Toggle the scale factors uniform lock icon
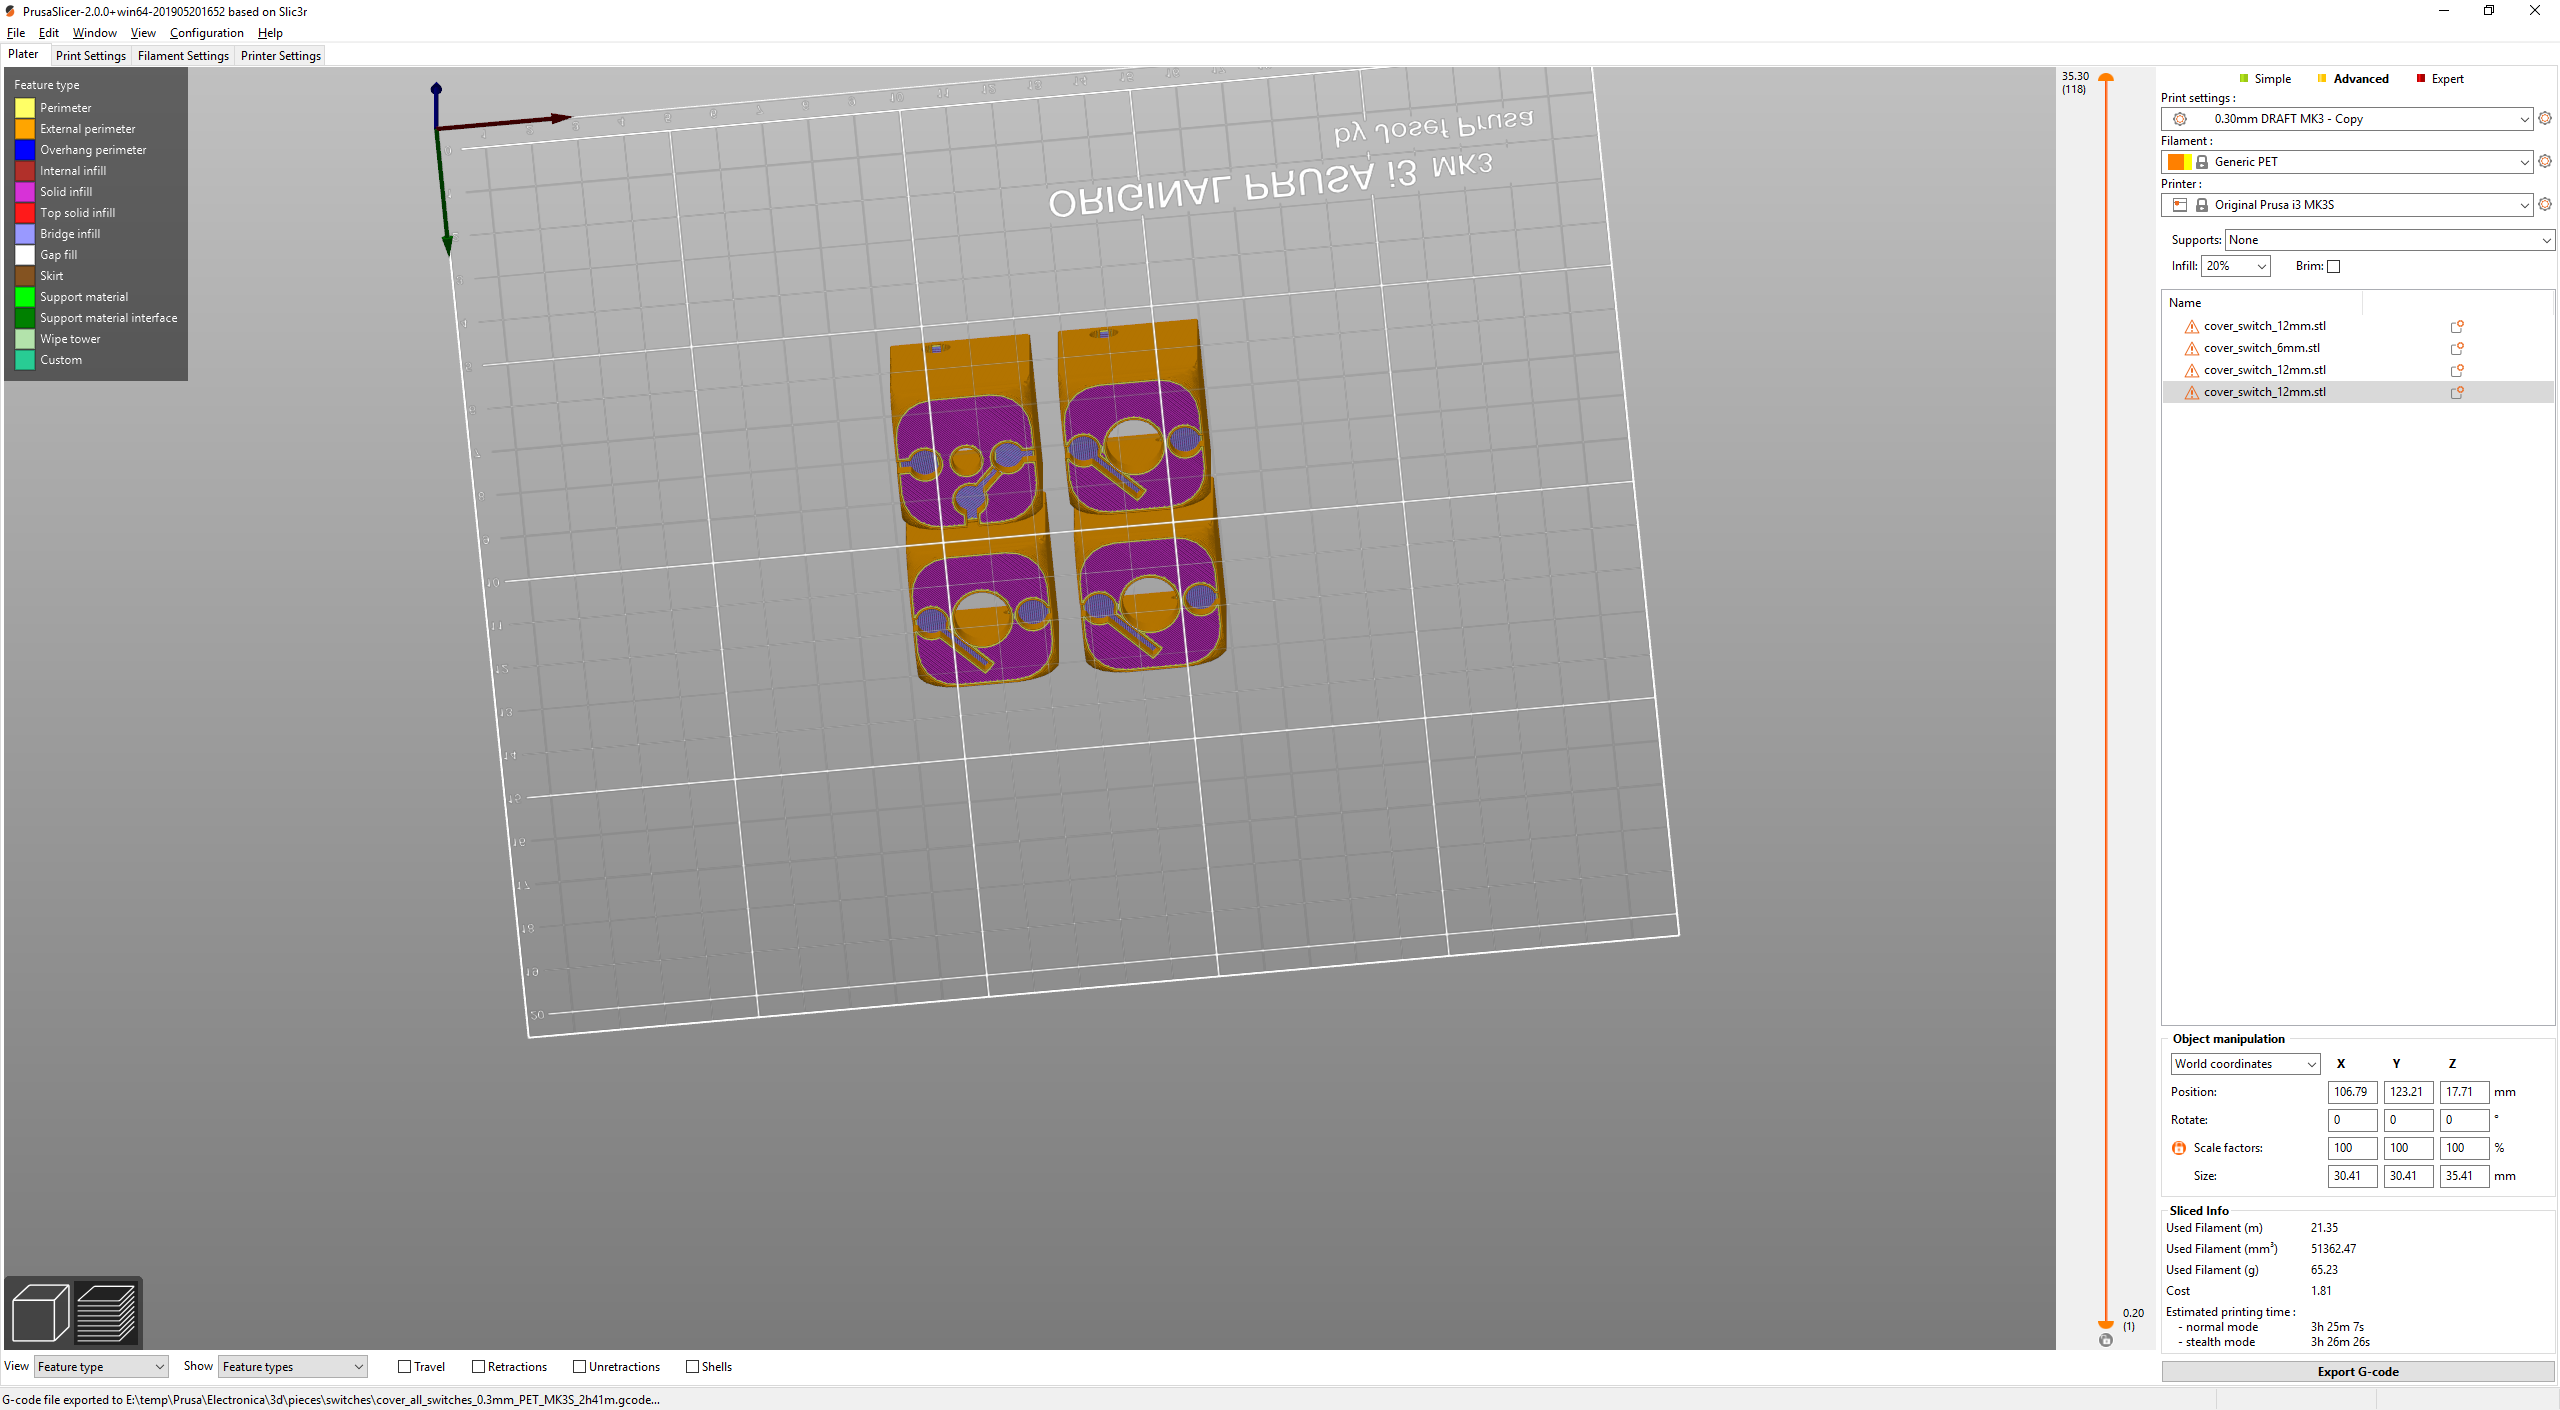The image size is (2560, 1410). click(x=2179, y=1148)
